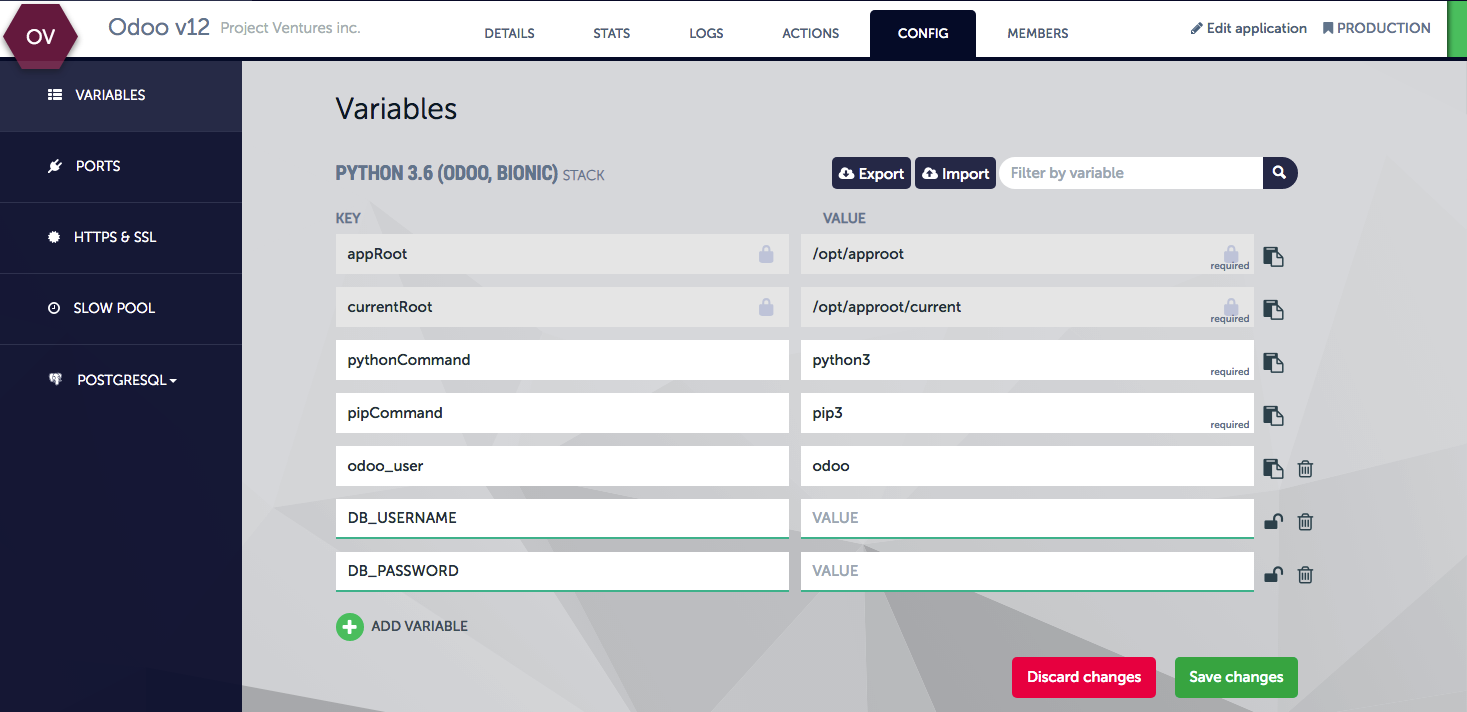
Task: Toggle the lock on DB_PASSWORD
Action: click(1273, 574)
